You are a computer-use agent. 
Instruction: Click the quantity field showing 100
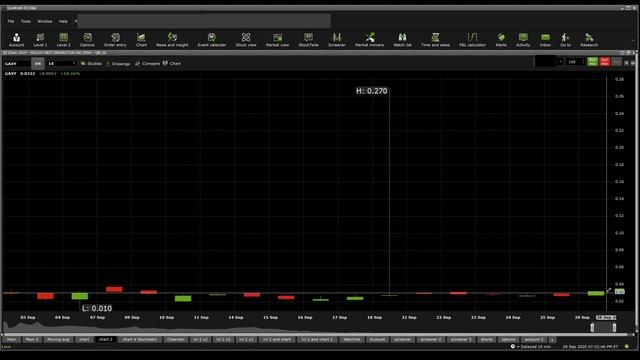point(573,62)
